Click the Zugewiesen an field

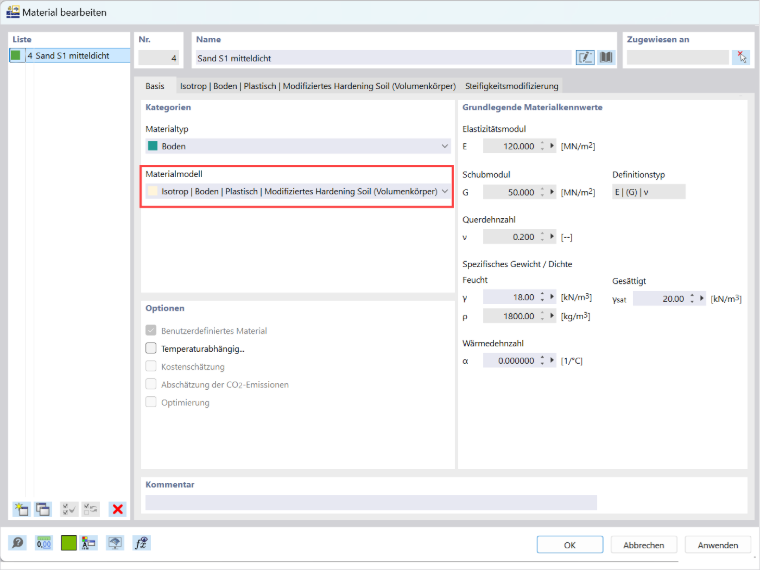tap(678, 57)
